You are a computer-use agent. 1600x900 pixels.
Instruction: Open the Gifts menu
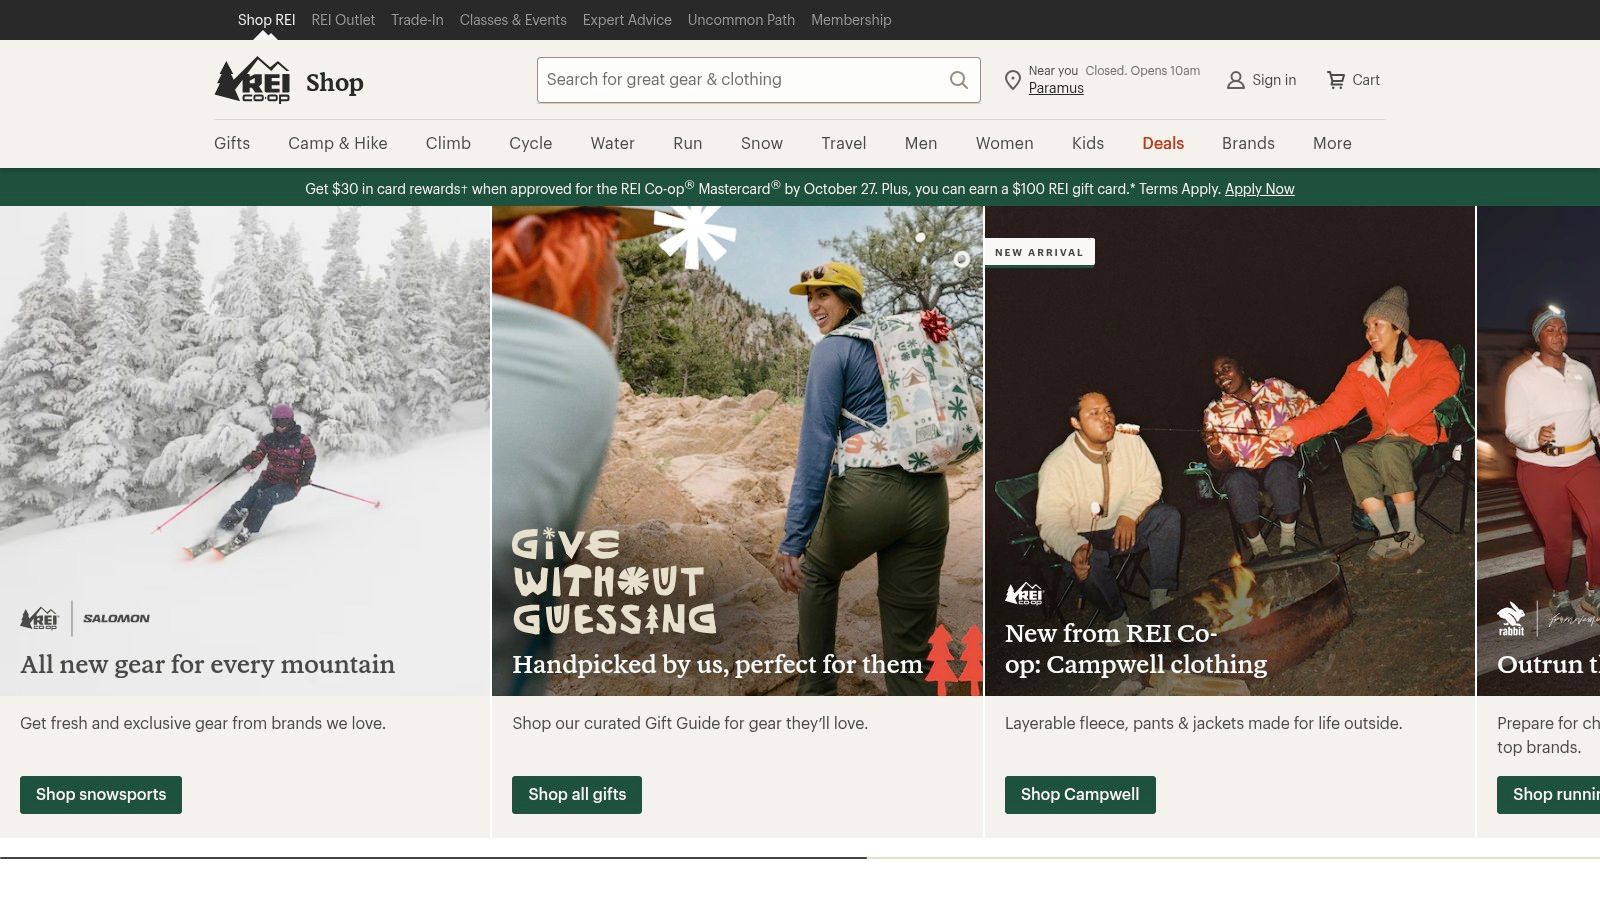(x=232, y=143)
